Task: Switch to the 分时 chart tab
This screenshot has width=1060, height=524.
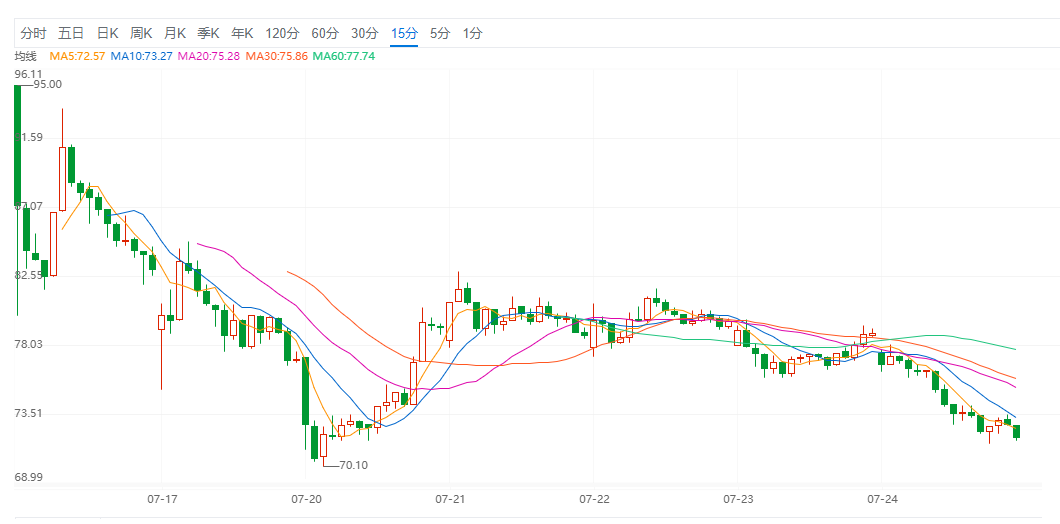Action: click(x=33, y=33)
